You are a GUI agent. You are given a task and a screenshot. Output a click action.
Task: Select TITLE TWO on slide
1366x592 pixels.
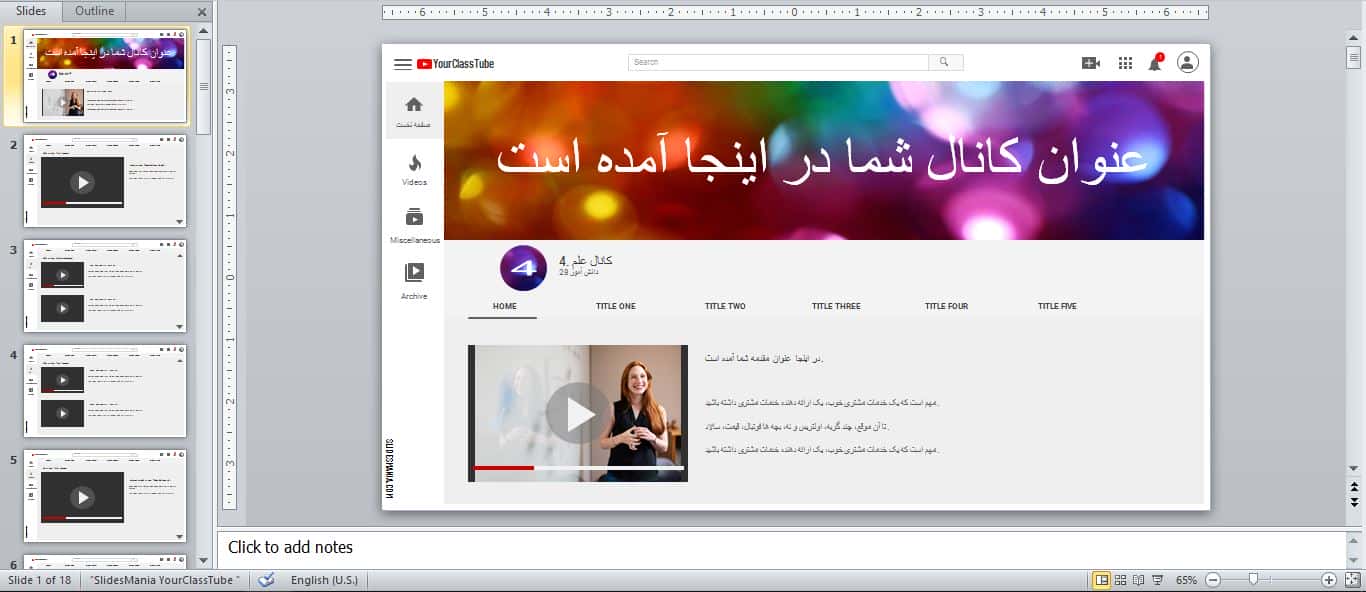click(x=725, y=306)
